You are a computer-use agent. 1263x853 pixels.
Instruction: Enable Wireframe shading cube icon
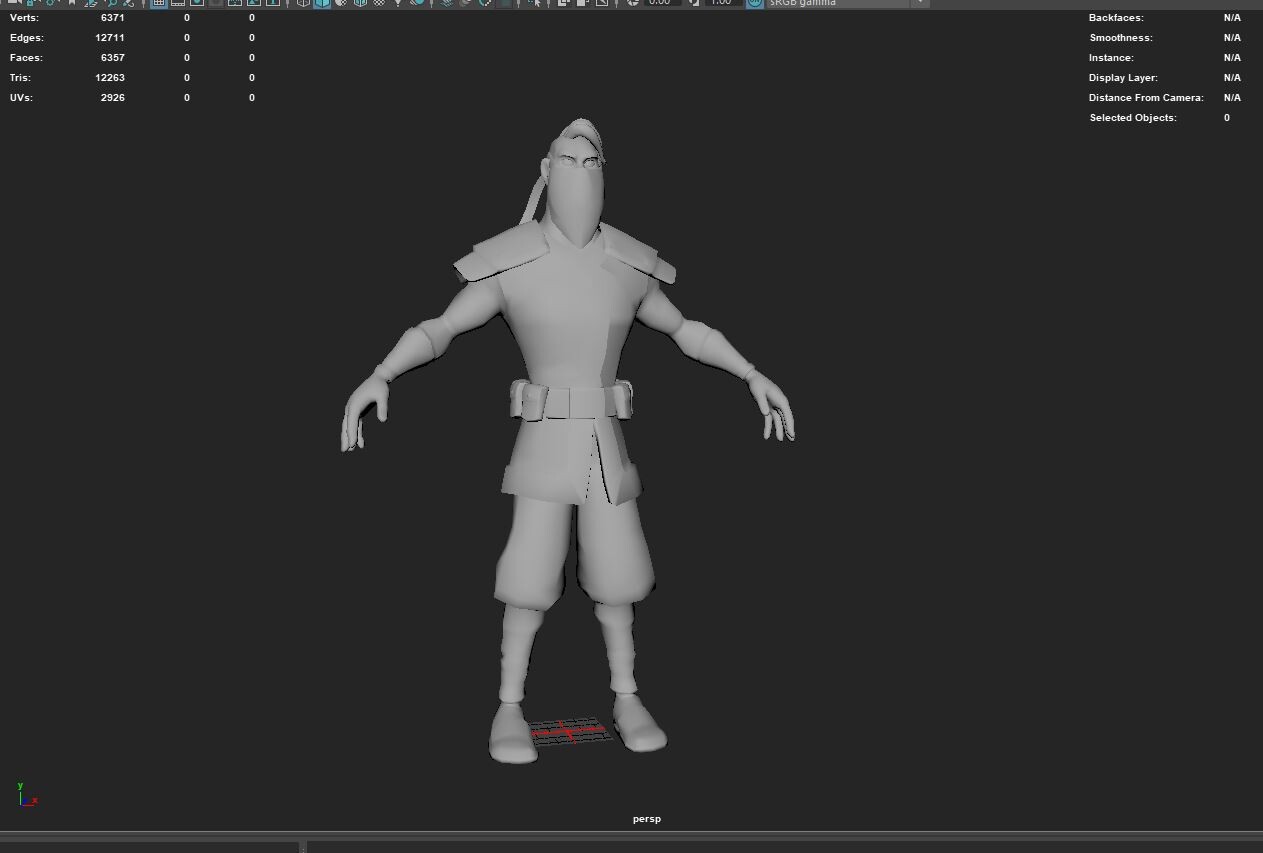click(x=303, y=3)
